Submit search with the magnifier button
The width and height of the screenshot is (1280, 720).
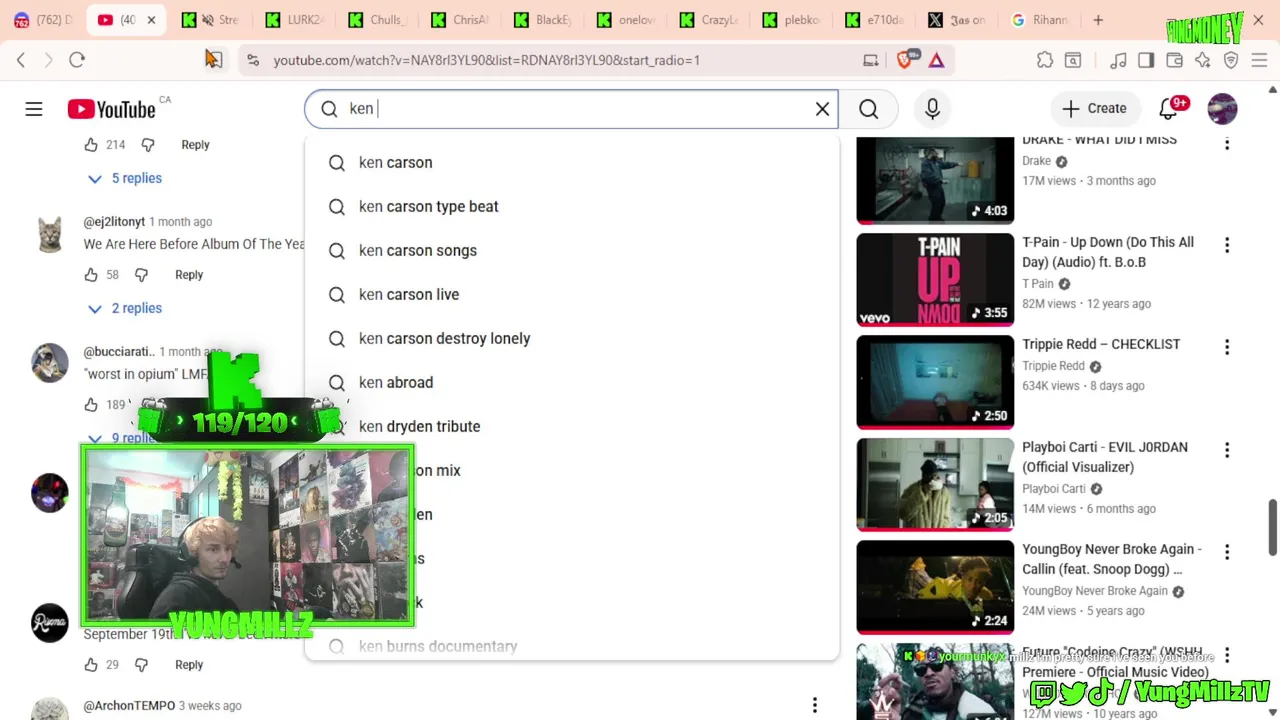pyautogui.click(x=868, y=109)
